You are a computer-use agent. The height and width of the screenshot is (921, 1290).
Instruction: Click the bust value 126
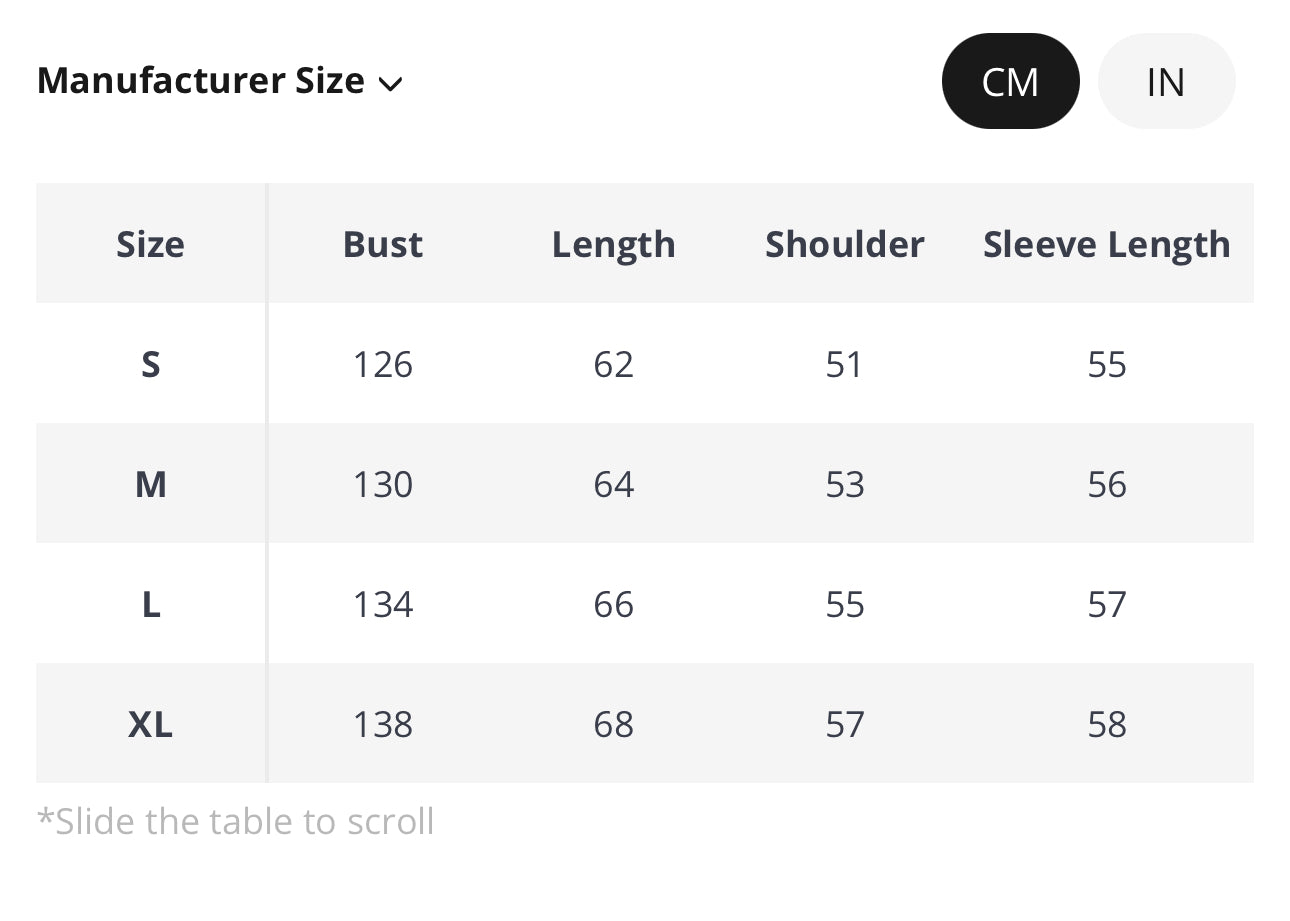coord(383,364)
